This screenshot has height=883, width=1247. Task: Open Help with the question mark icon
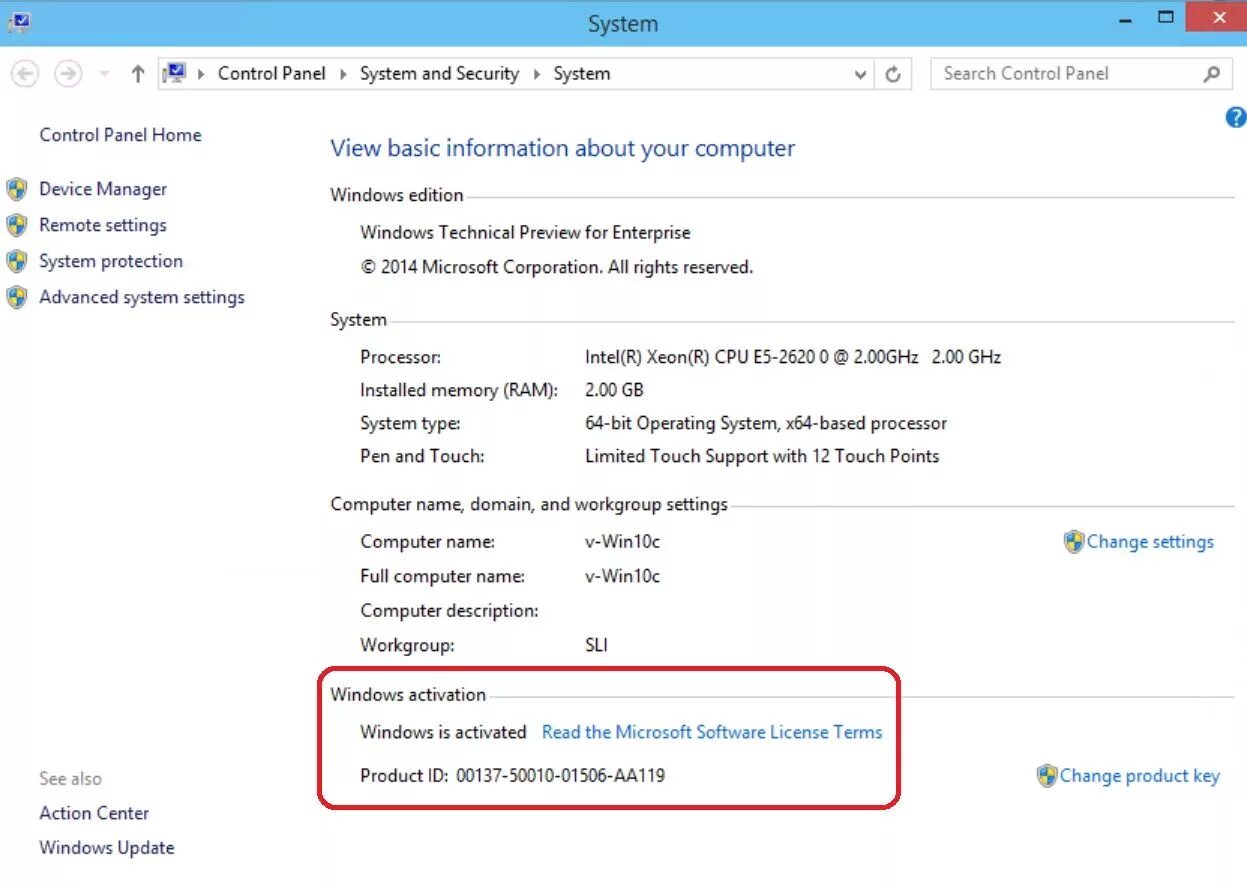pos(1236,117)
